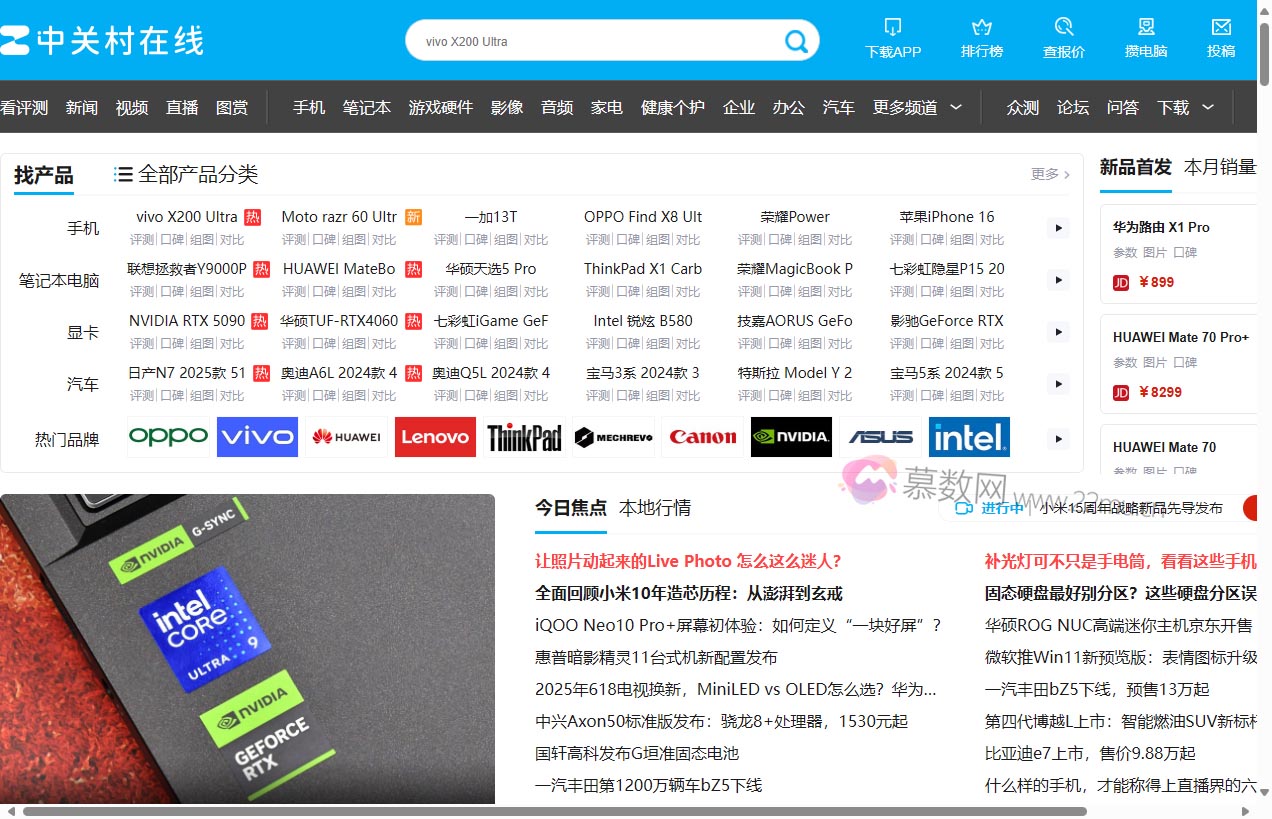
Task: Click the 查报价 price lookup icon
Action: tap(1064, 27)
